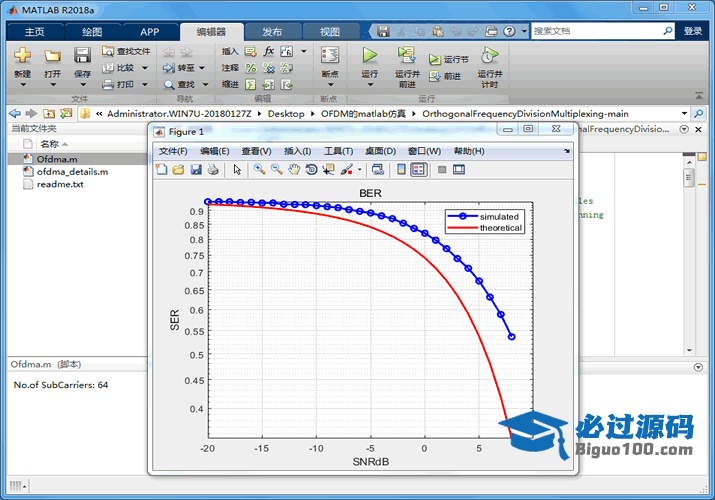Click 运行并计时 (Run and Time)

click(490, 67)
